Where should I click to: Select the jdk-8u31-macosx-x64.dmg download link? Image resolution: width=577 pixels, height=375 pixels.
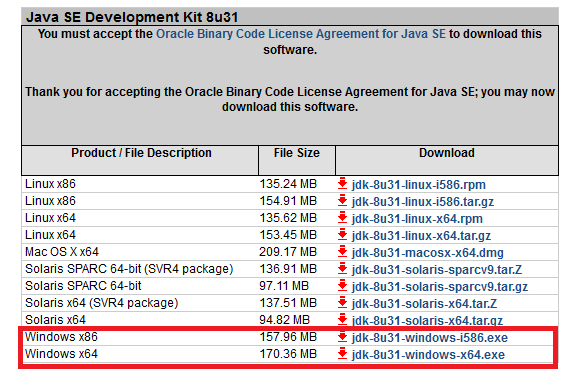427,253
